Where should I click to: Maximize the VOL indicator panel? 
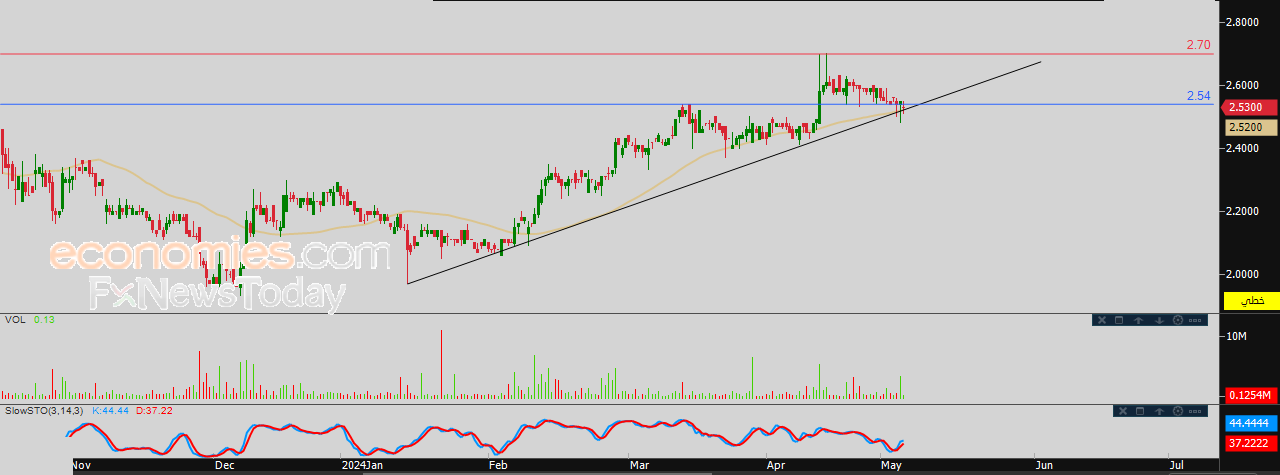point(1119,320)
